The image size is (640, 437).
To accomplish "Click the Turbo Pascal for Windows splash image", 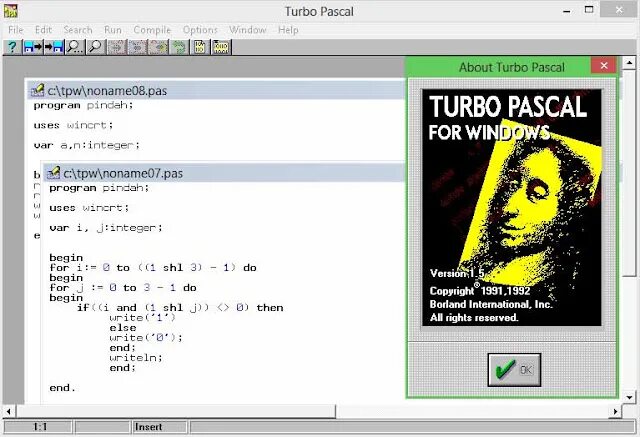I will click(512, 207).
